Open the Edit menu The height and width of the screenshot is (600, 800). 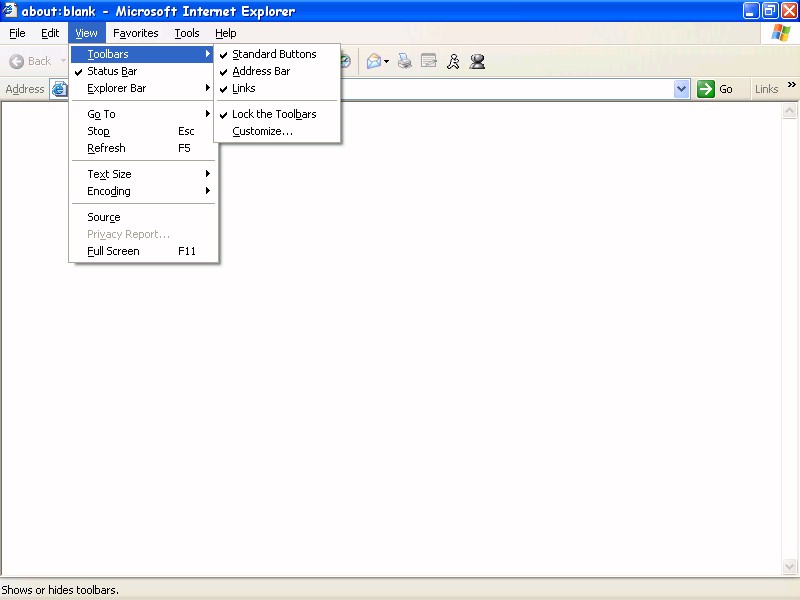point(50,33)
